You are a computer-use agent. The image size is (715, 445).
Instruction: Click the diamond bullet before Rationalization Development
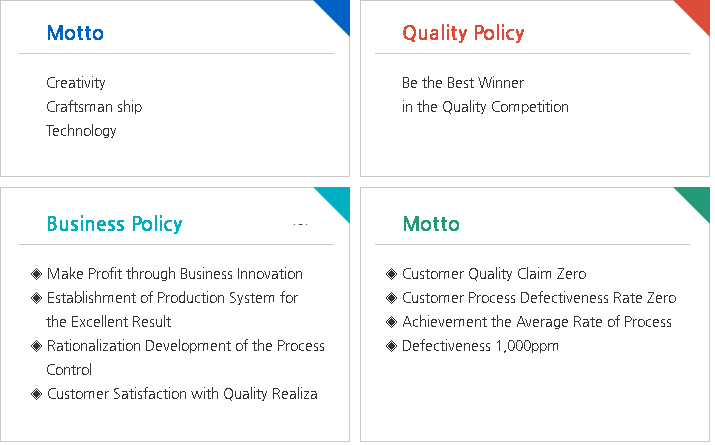[37, 346]
